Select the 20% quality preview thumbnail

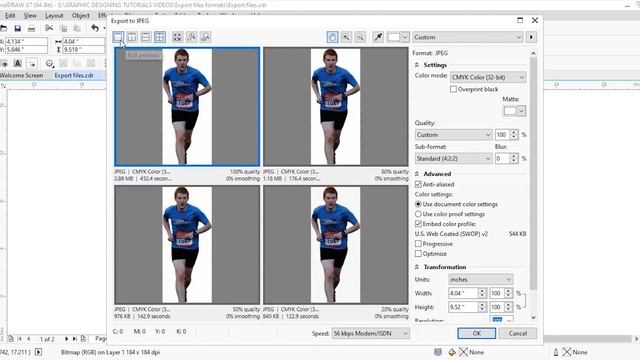pos(336,245)
